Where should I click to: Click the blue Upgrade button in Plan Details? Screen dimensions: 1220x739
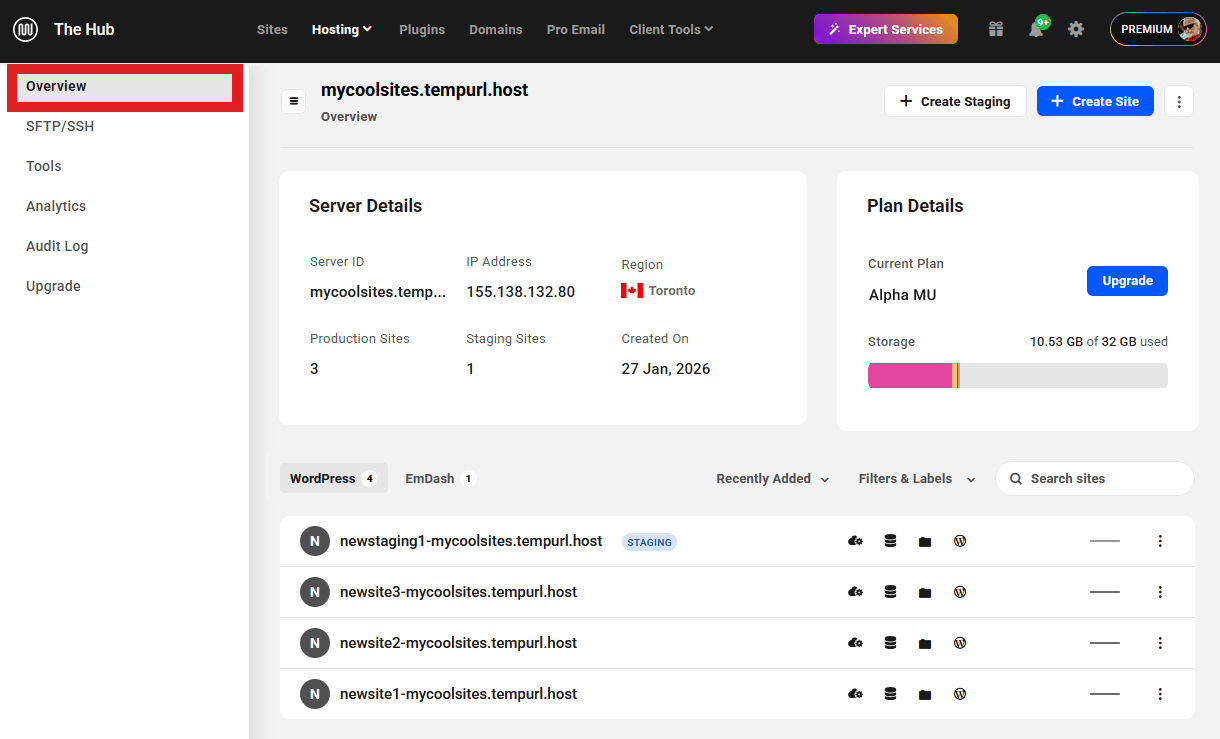pos(1127,281)
